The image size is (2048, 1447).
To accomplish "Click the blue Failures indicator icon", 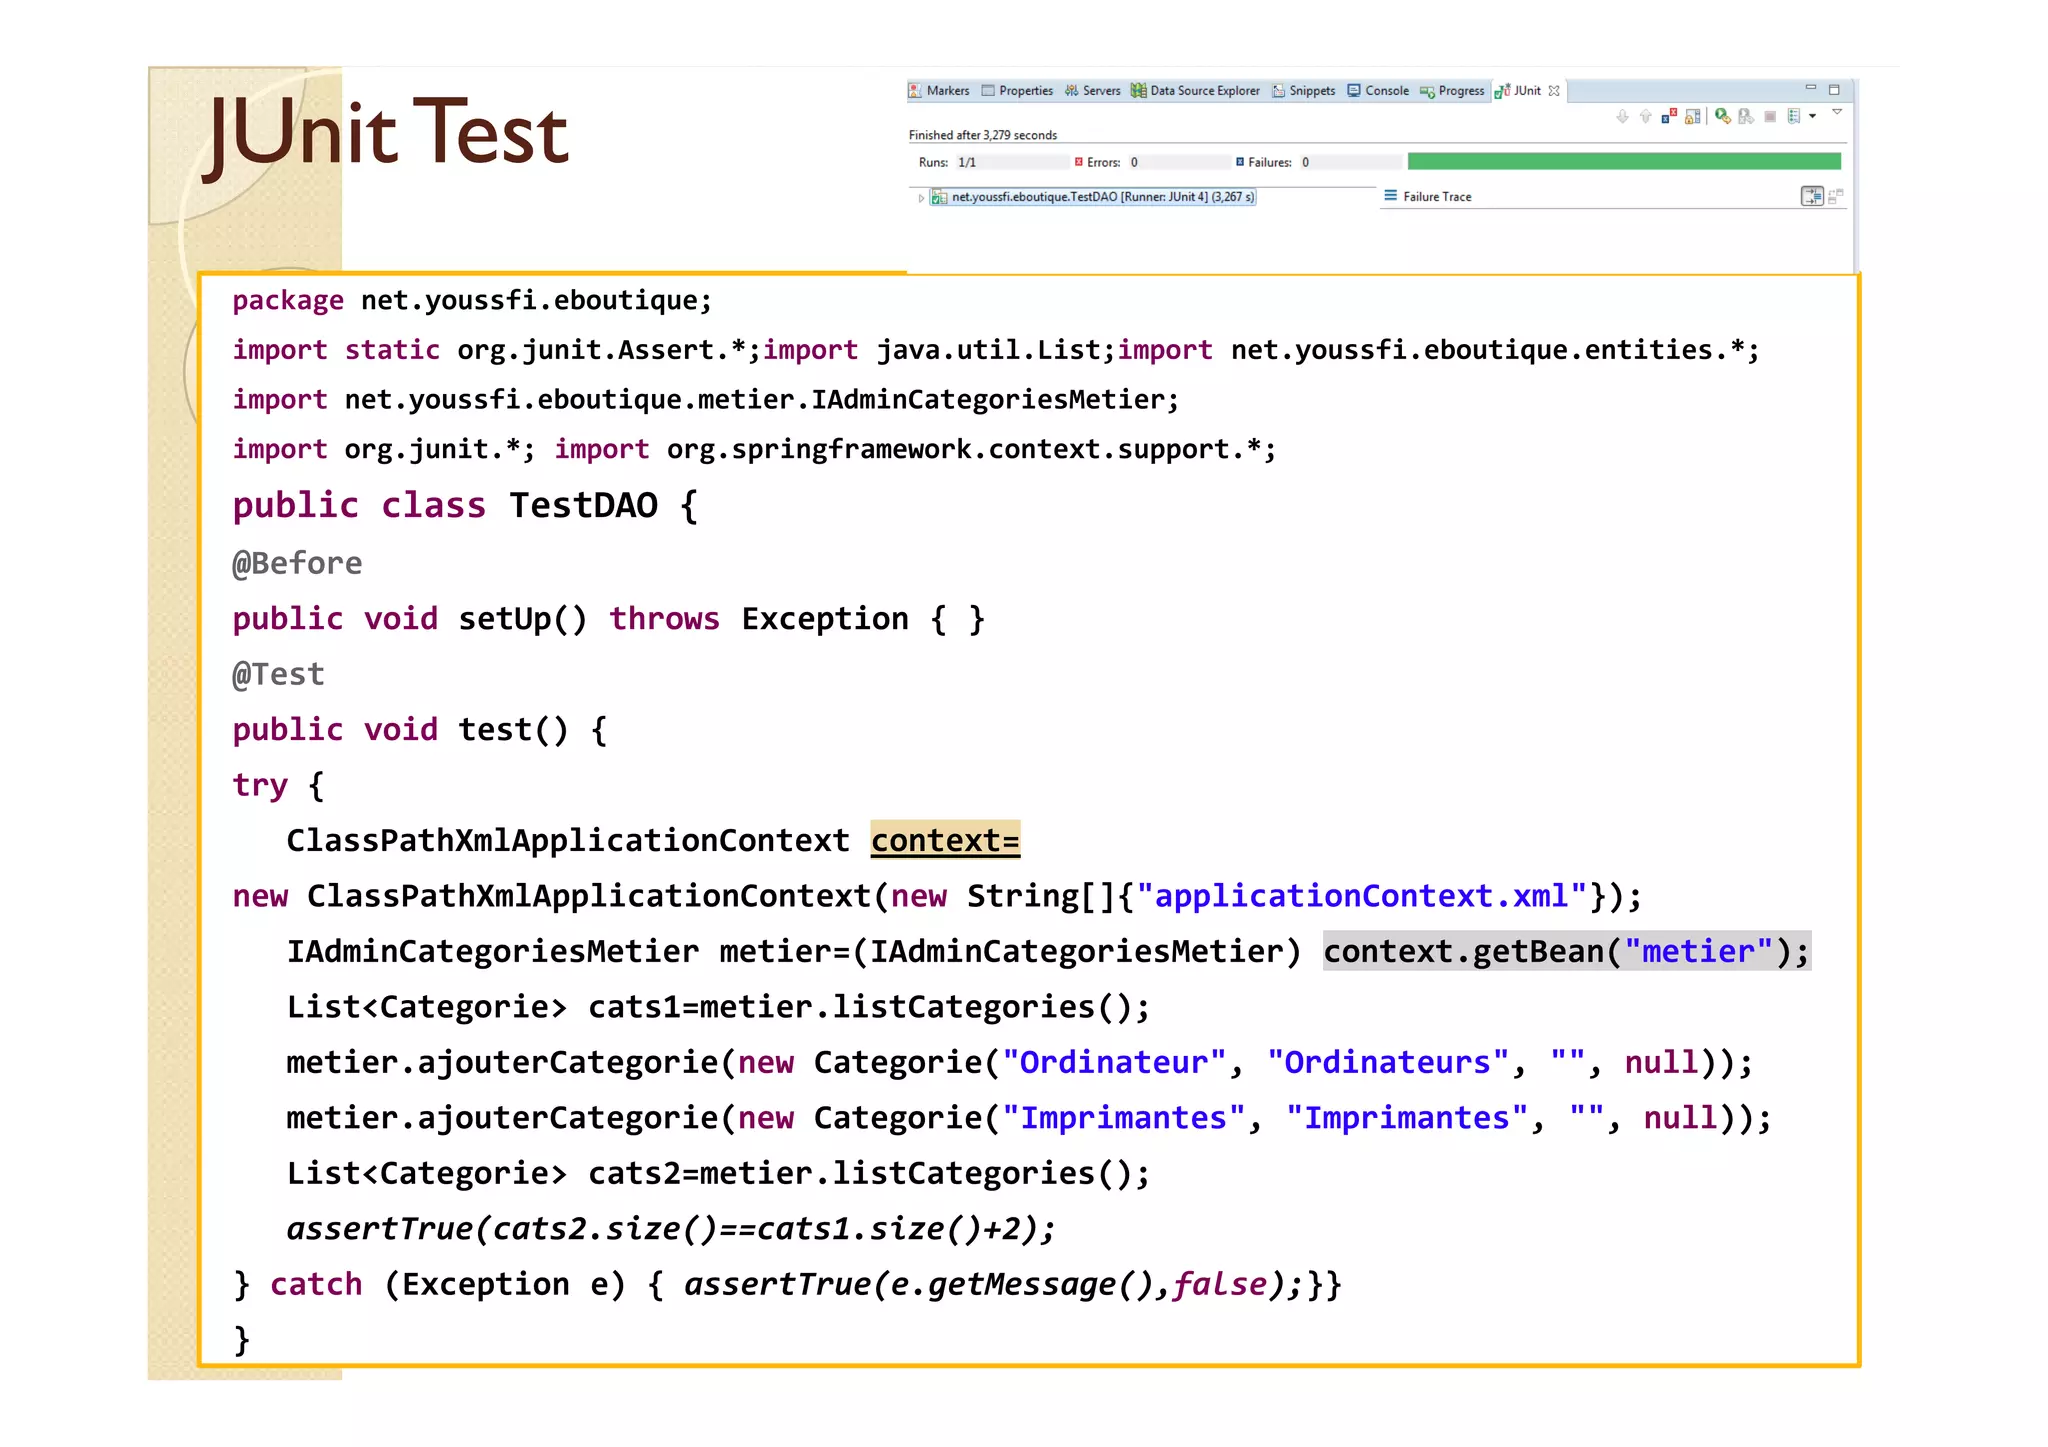I will [1240, 161].
